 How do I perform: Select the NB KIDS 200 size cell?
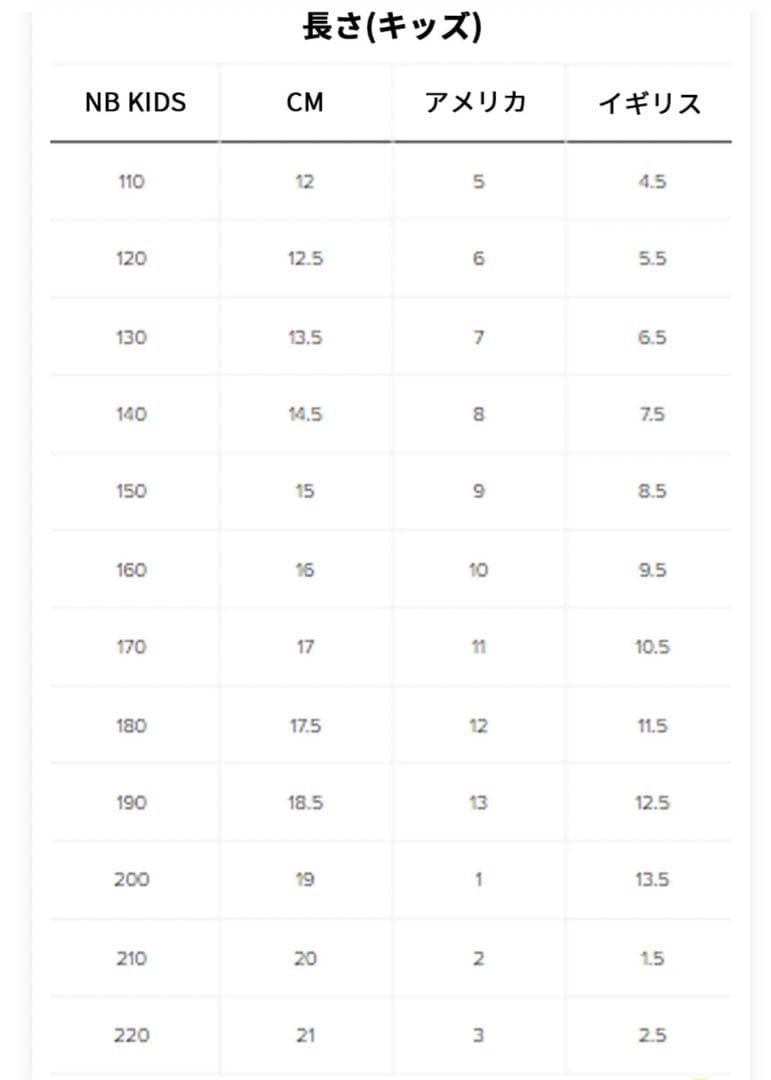131,880
